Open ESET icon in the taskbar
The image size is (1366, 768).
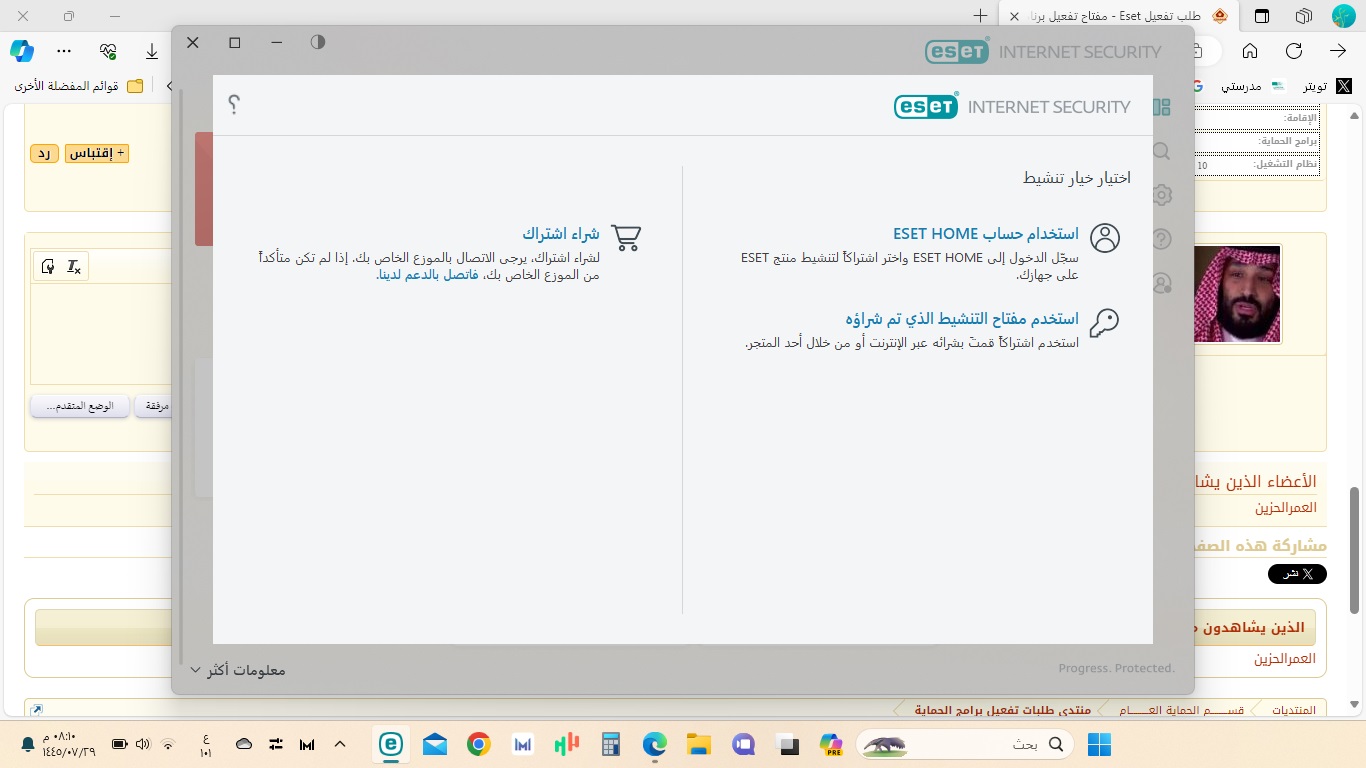click(391, 744)
